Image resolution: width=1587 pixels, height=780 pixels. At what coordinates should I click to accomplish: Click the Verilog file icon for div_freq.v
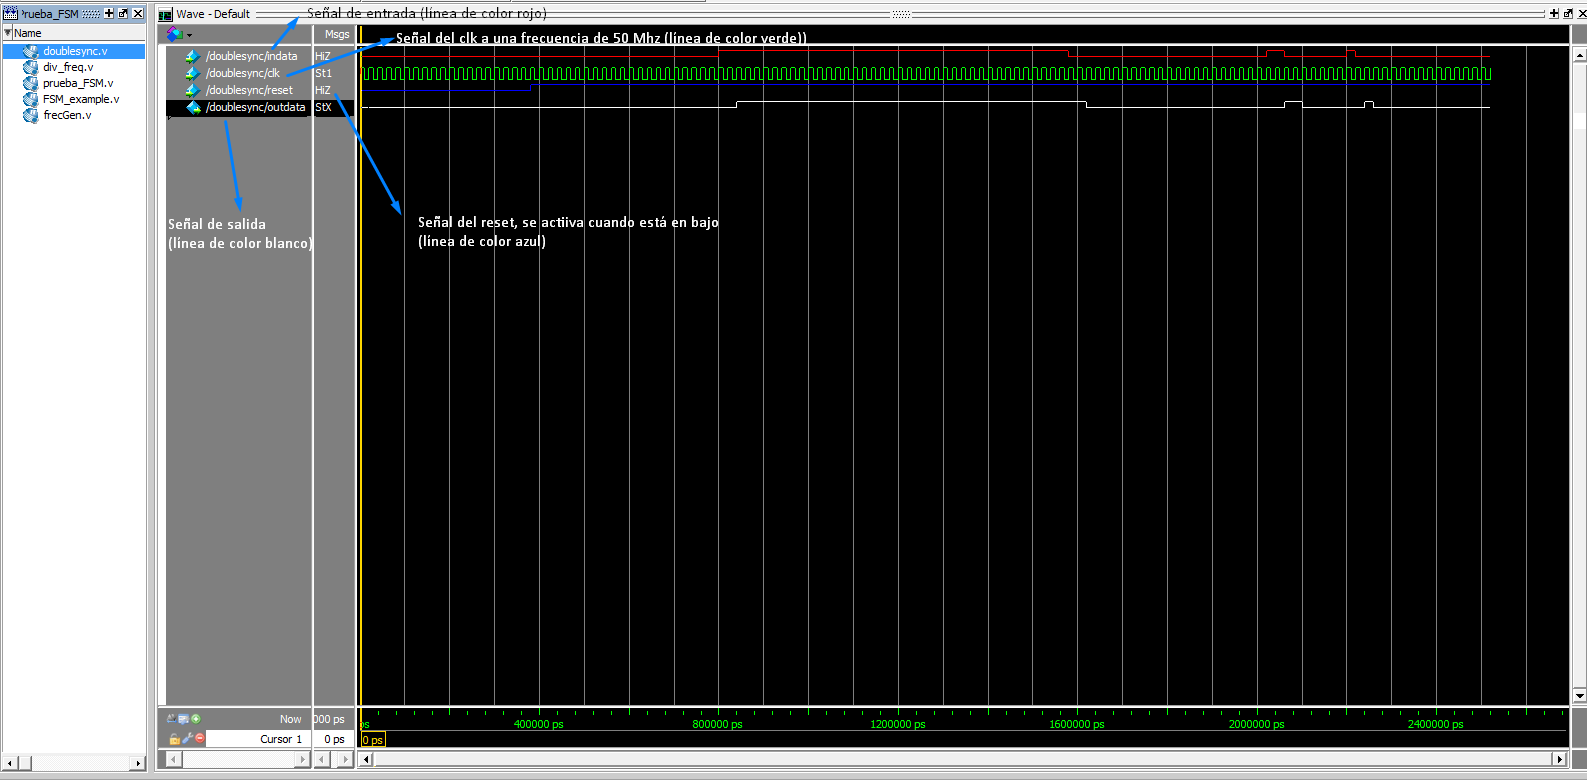pos(31,67)
